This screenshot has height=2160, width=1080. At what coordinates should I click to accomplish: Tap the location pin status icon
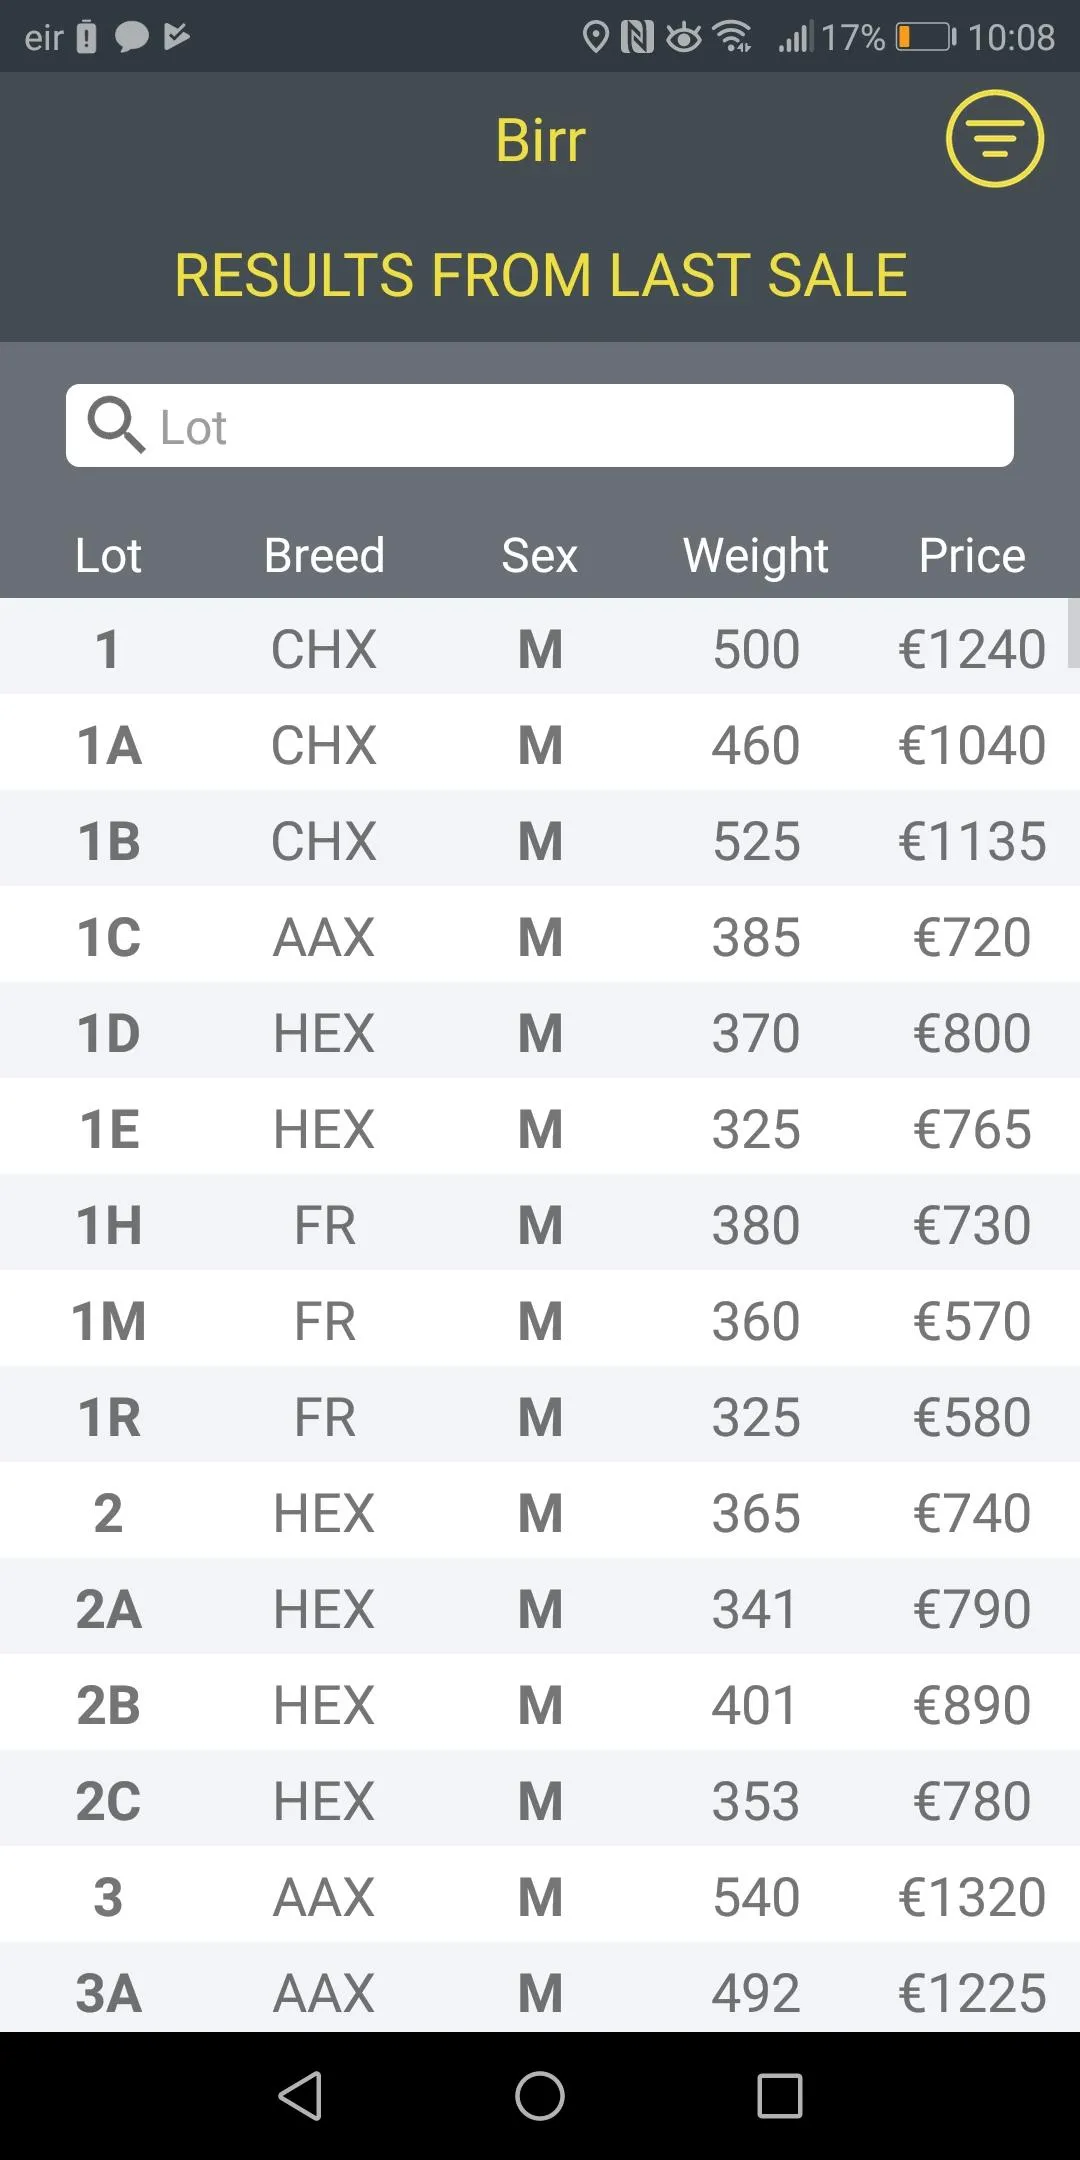pyautogui.click(x=595, y=38)
